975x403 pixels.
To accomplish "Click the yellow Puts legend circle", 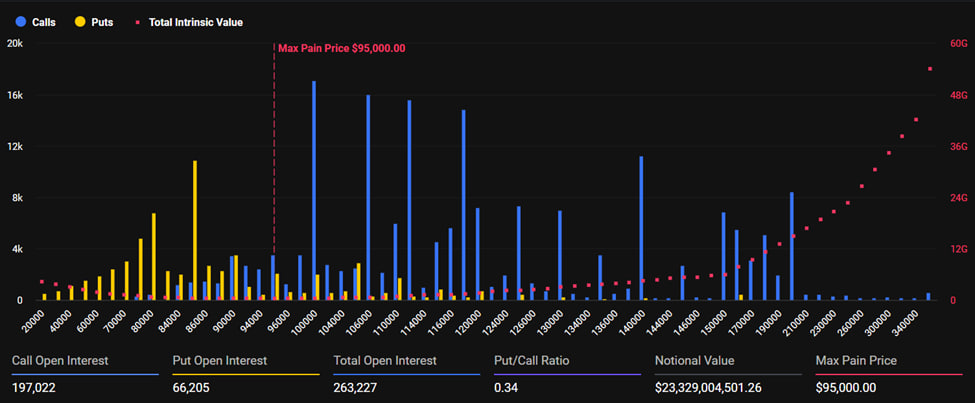I will click(x=80, y=22).
